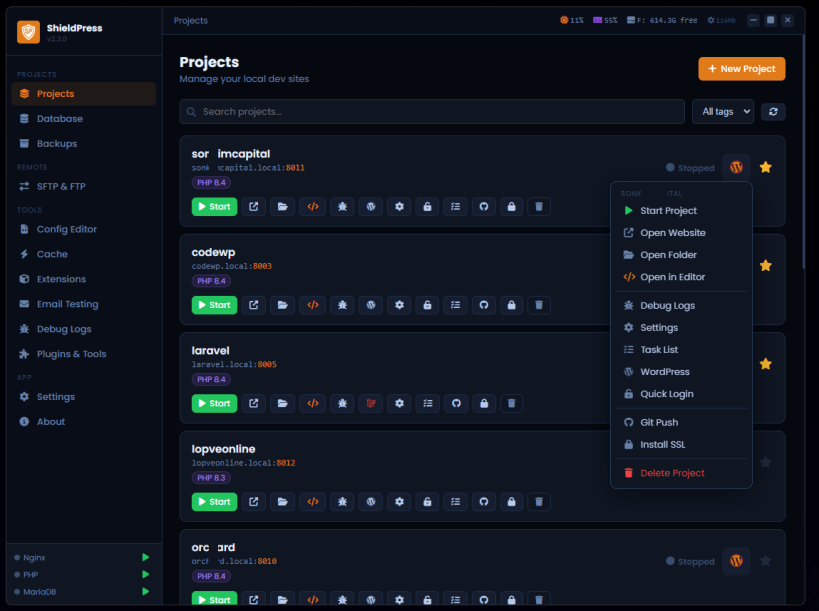This screenshot has height=611, width=819.
Task: Toggle favorite star for laravel project
Action: (x=766, y=364)
